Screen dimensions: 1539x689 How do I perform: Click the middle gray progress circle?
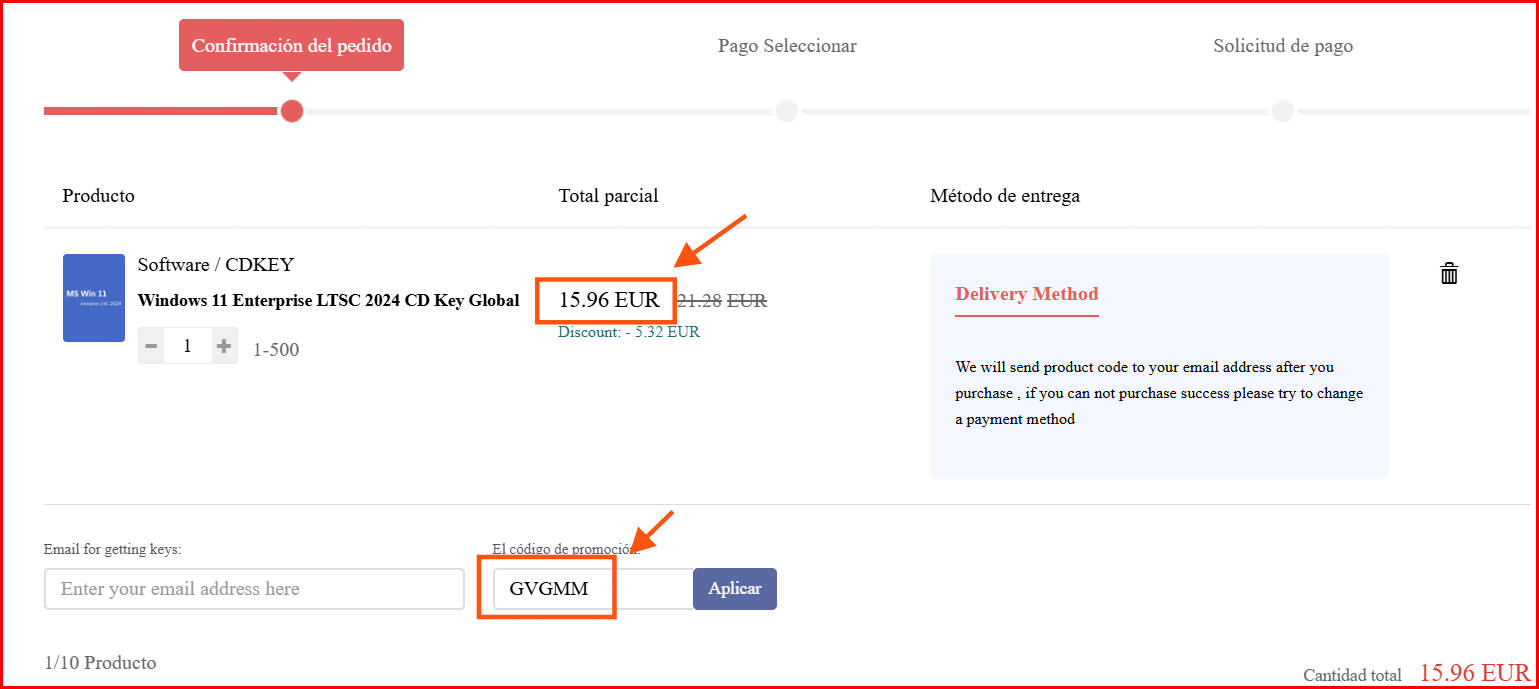tap(787, 110)
